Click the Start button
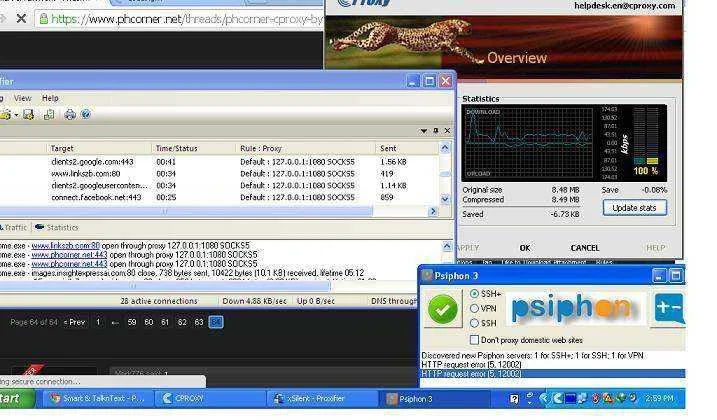 (16, 398)
